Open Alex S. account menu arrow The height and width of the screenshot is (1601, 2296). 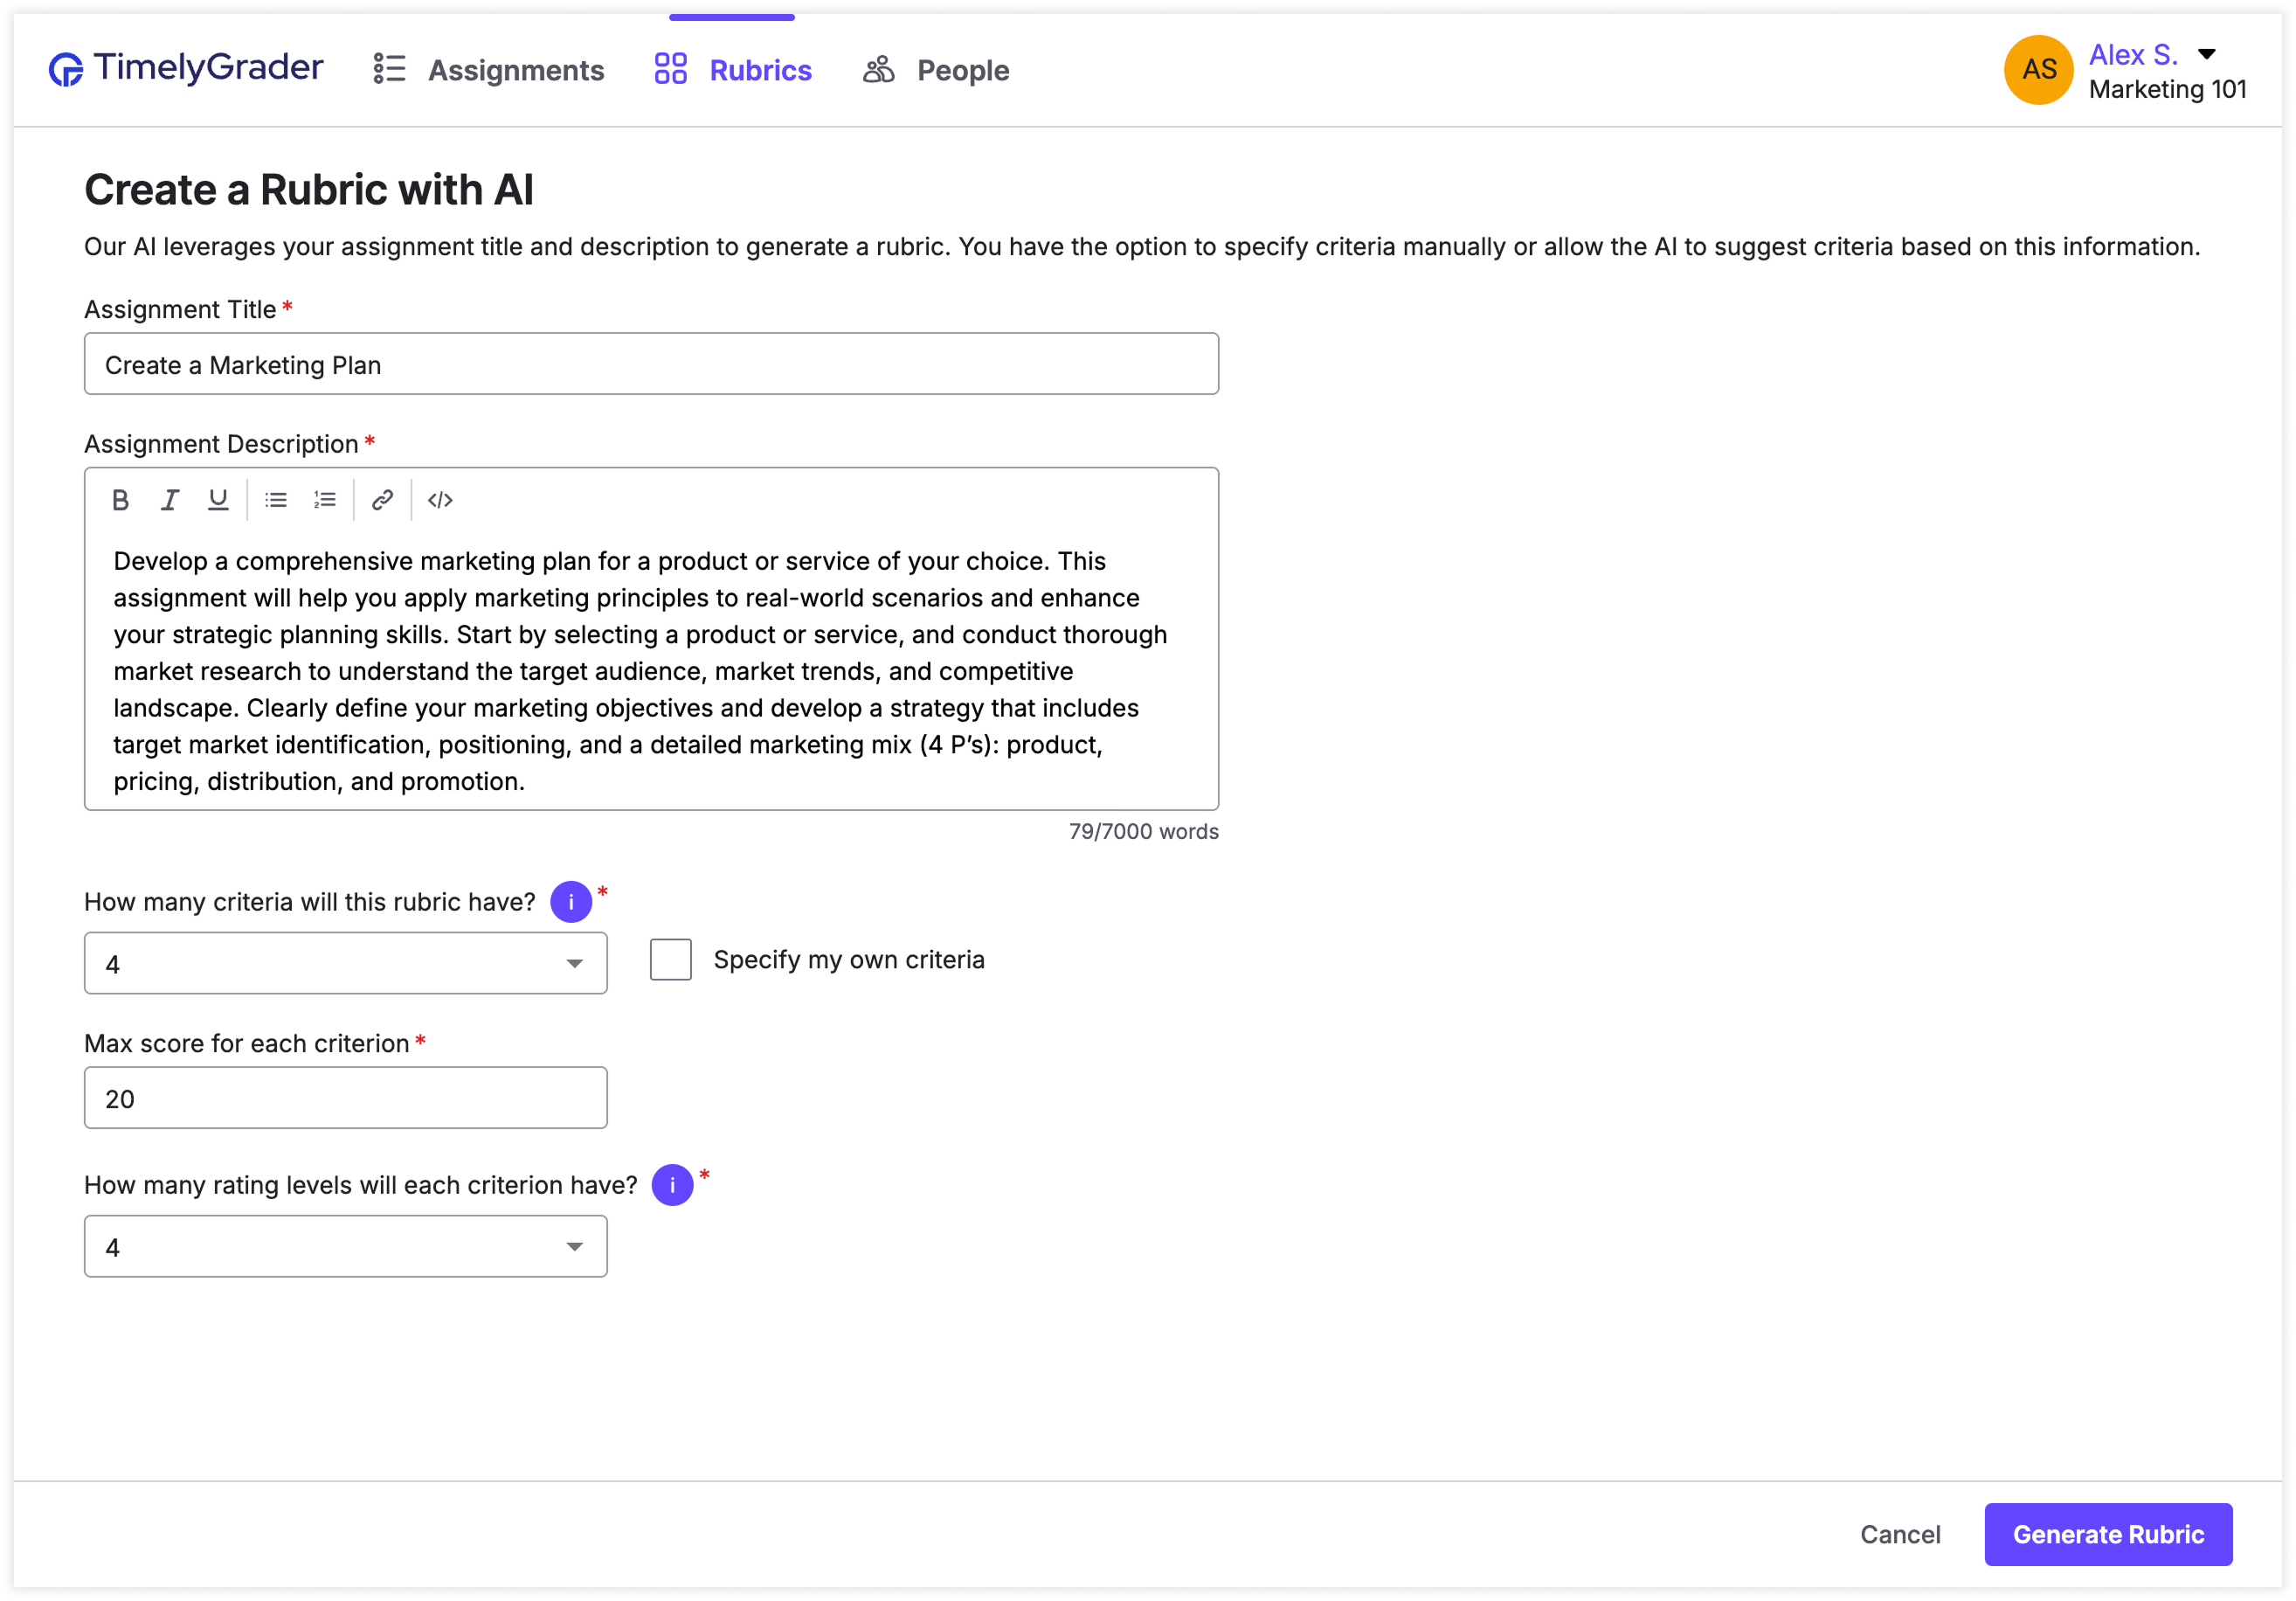click(2206, 54)
